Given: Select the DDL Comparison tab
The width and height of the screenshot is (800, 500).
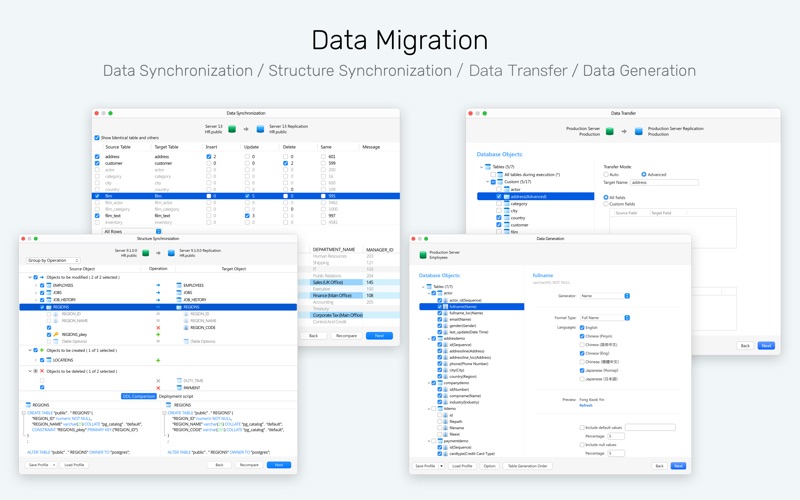Looking at the screenshot, I should coord(138,396).
